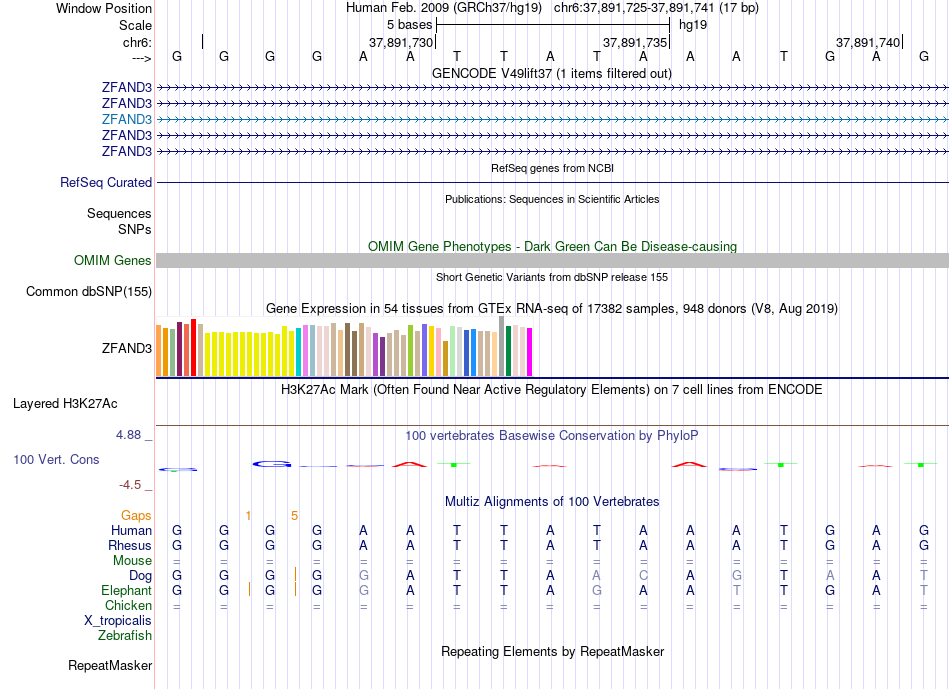Click the orange 'Gaps' label
The height and width of the screenshot is (689, 950).
click(136, 515)
